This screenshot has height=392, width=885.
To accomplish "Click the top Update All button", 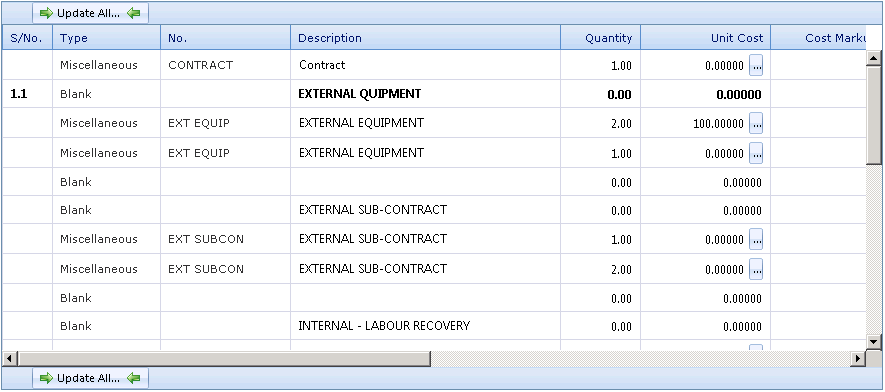I will (x=90, y=13).
